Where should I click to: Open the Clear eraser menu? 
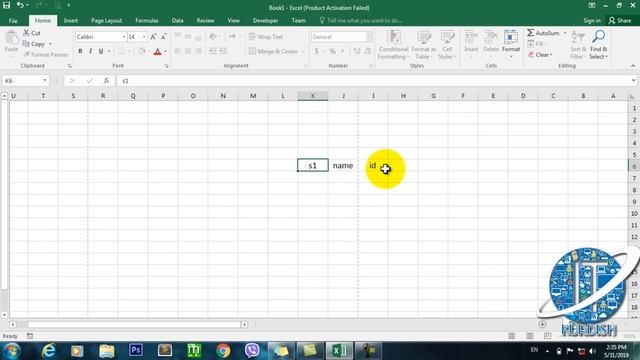coord(540,54)
